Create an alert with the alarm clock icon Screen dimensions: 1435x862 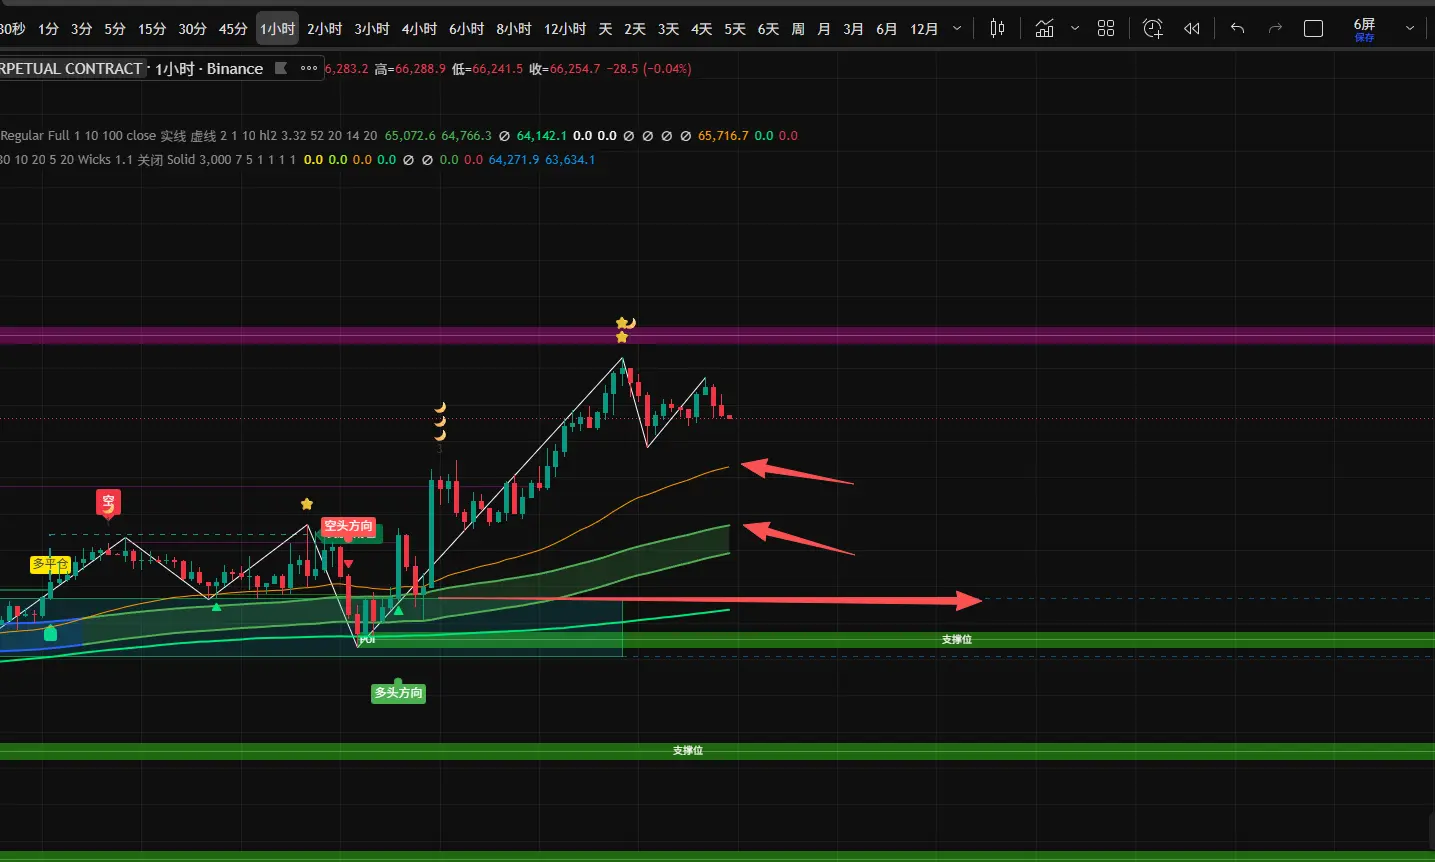pyautogui.click(x=1153, y=29)
